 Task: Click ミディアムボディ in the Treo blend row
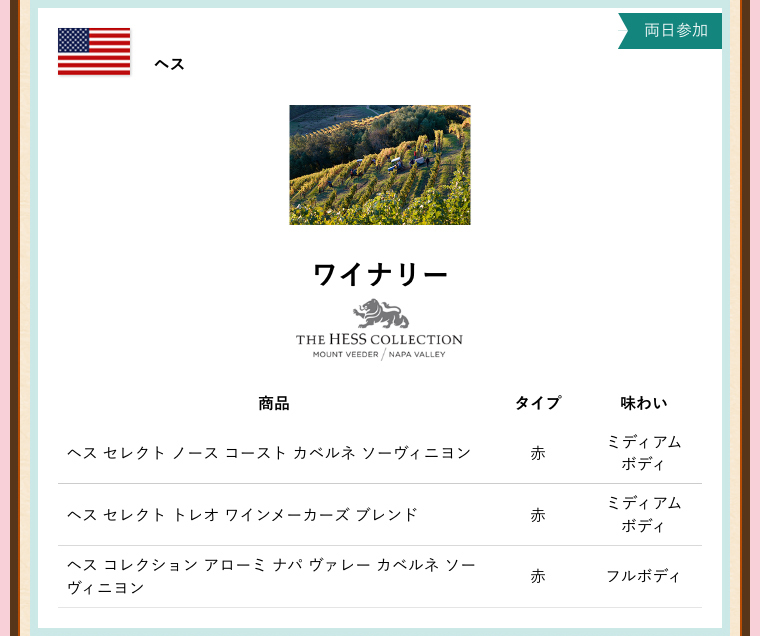point(643,515)
